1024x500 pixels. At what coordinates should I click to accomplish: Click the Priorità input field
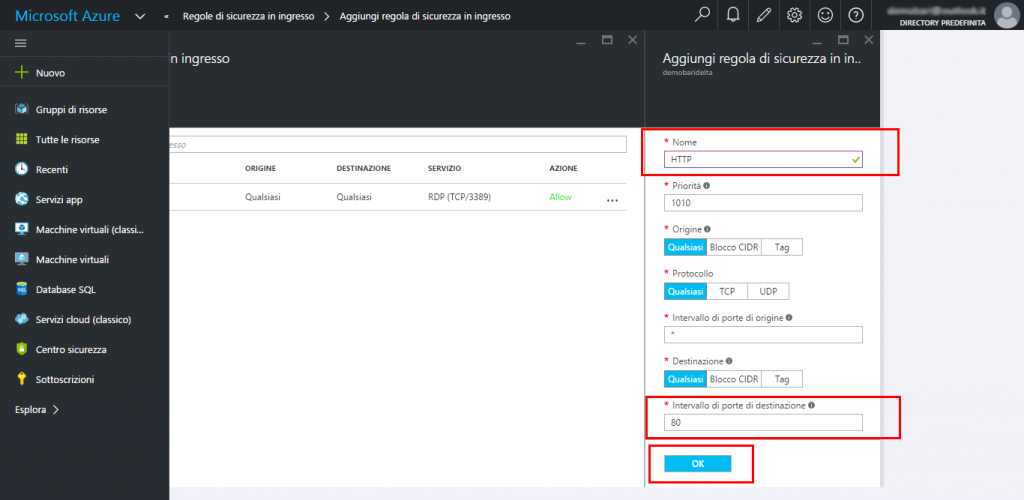[x=762, y=203]
